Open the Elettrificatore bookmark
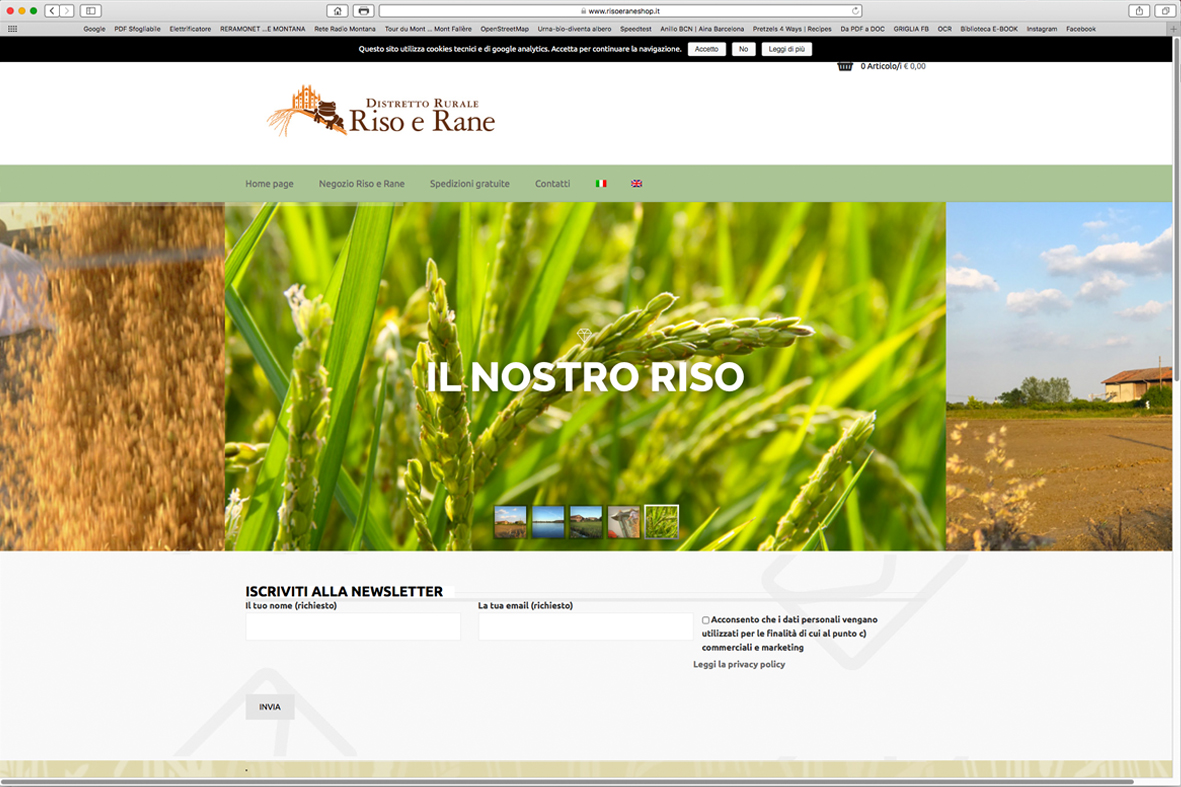Screen dimensions: 1181x787 click(x=190, y=29)
